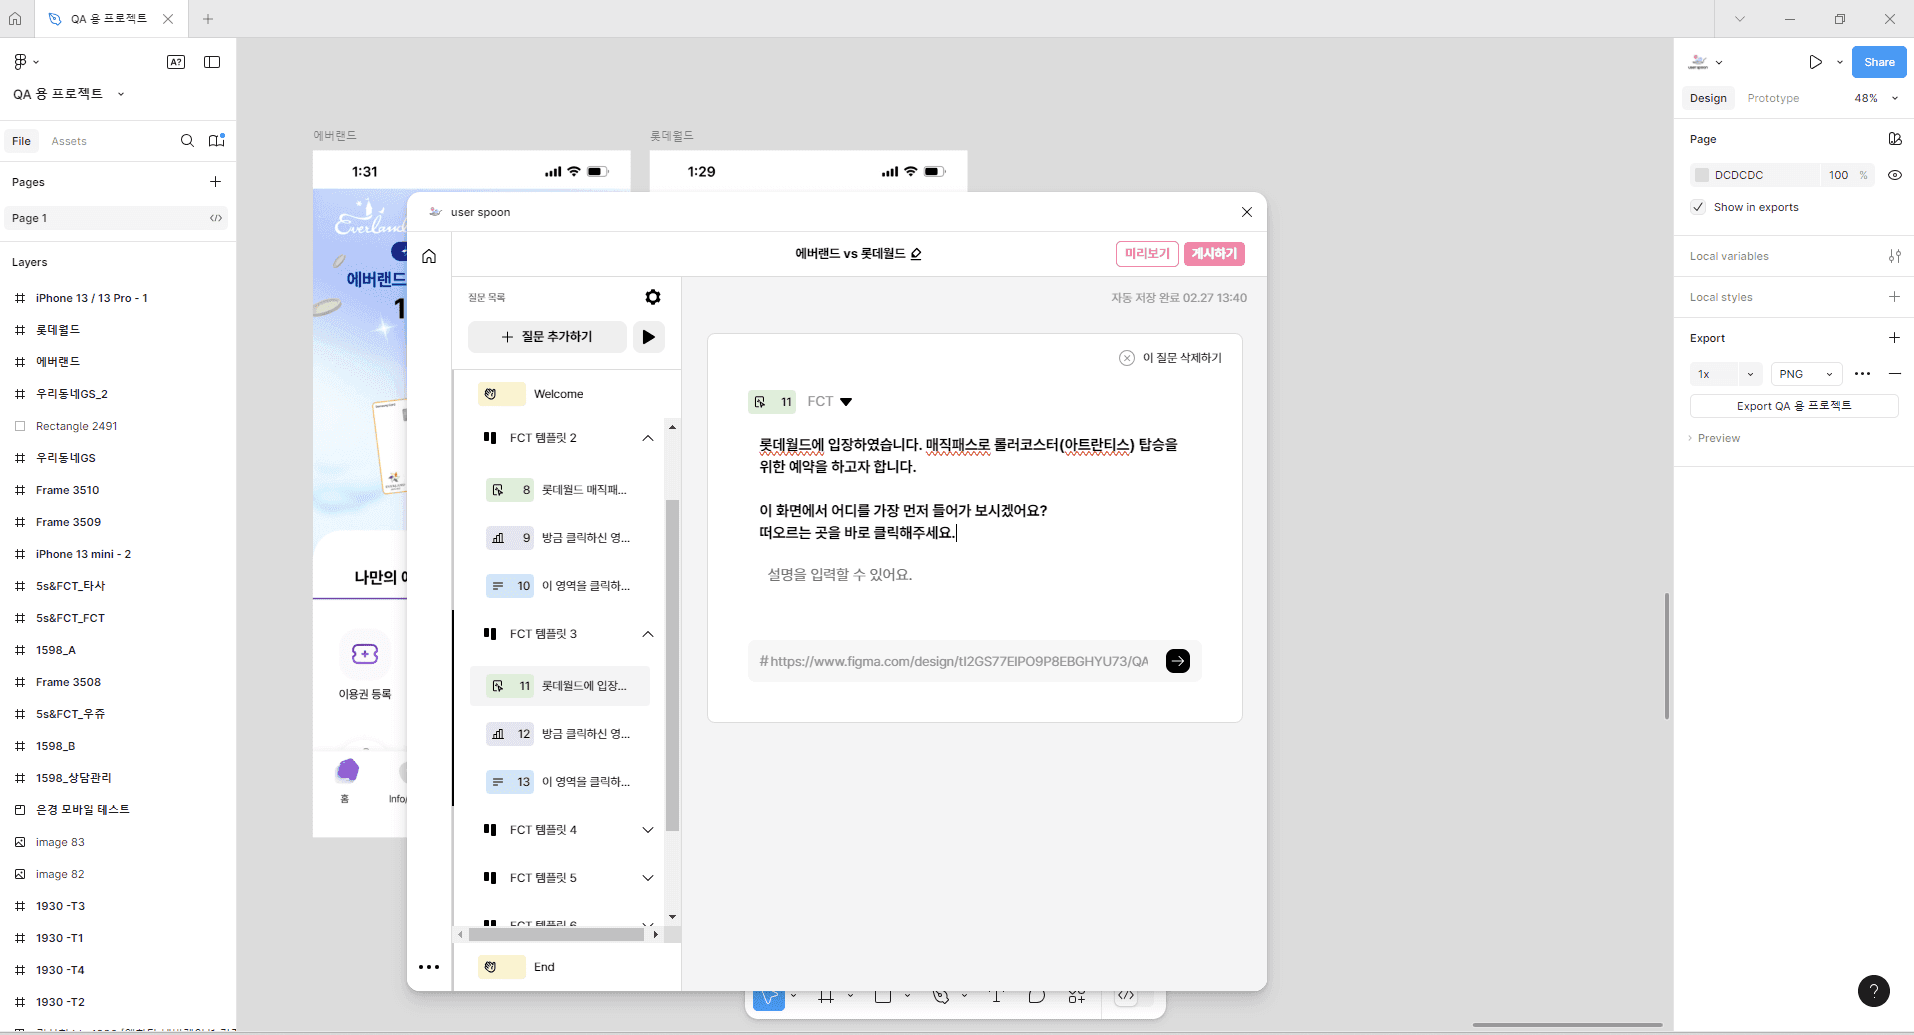Expand the FCT 템플릿 5 group
The height and width of the screenshot is (1035, 1914).
pyautogui.click(x=648, y=878)
